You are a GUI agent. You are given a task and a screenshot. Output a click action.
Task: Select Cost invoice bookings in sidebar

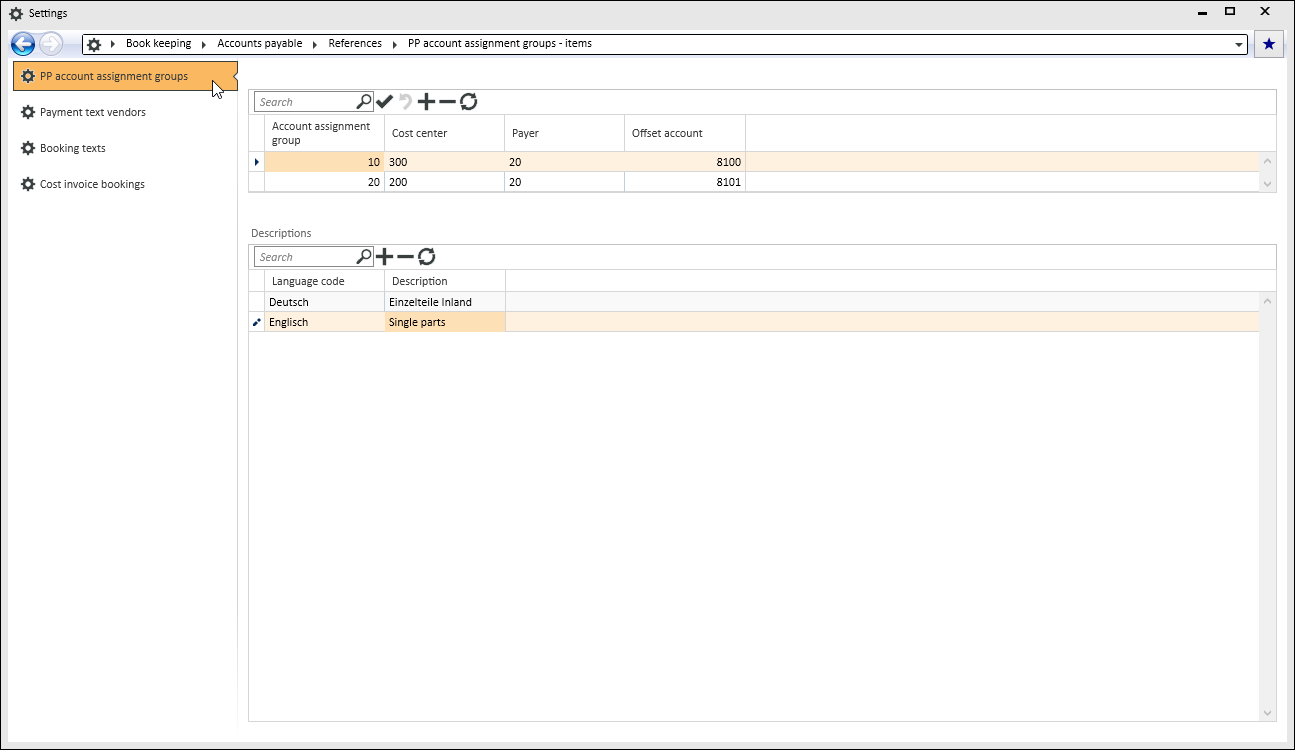pos(92,184)
